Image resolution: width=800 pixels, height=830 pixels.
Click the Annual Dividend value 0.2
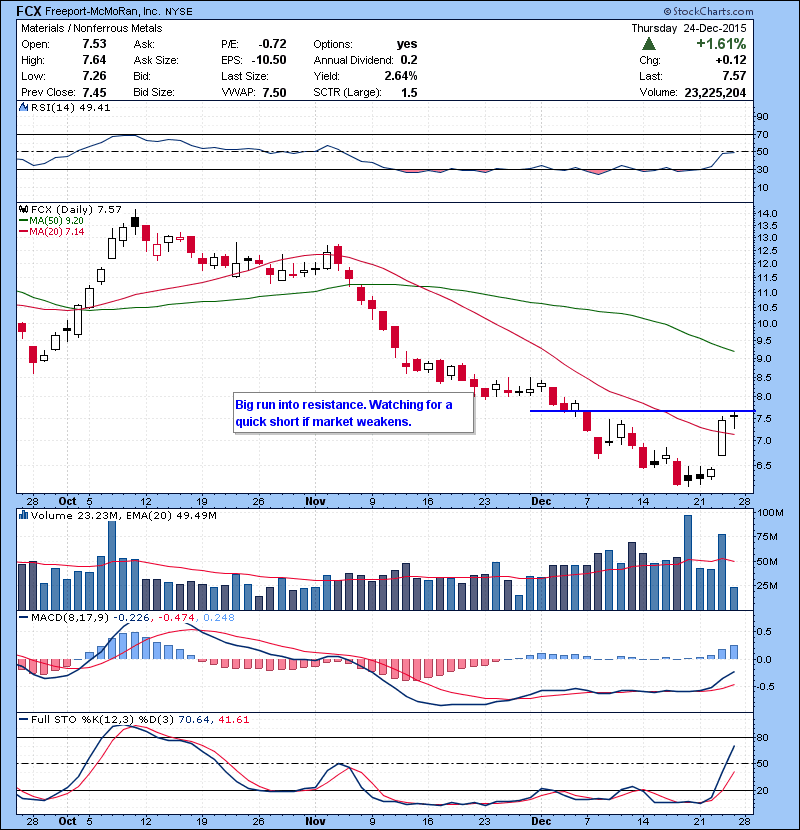[x=409, y=60]
